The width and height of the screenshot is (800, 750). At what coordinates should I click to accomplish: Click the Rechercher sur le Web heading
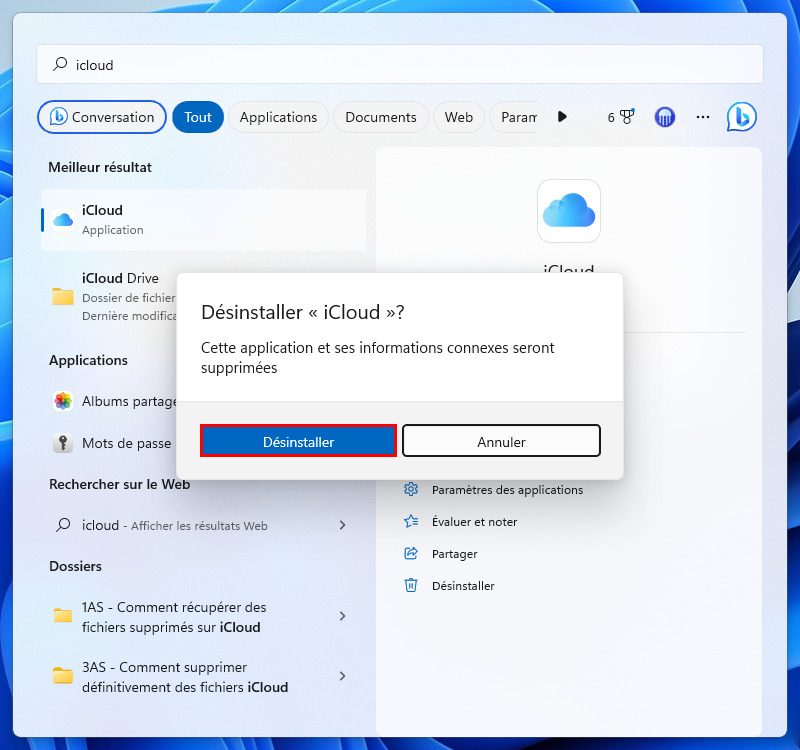point(119,484)
